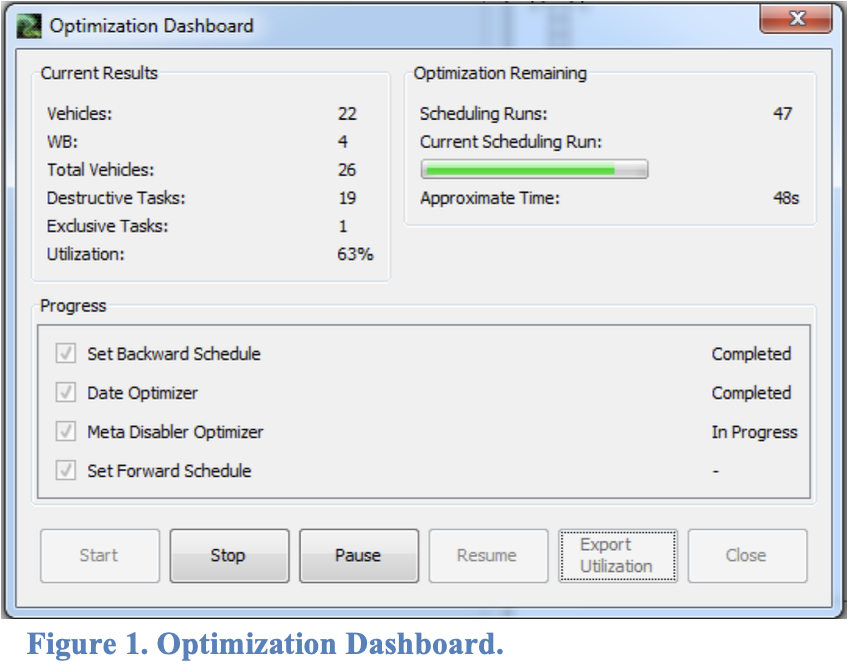Screen dimensions: 850x672
Task: Click the Completed status beside Date Optimizer
Action: pyautogui.click(x=751, y=393)
